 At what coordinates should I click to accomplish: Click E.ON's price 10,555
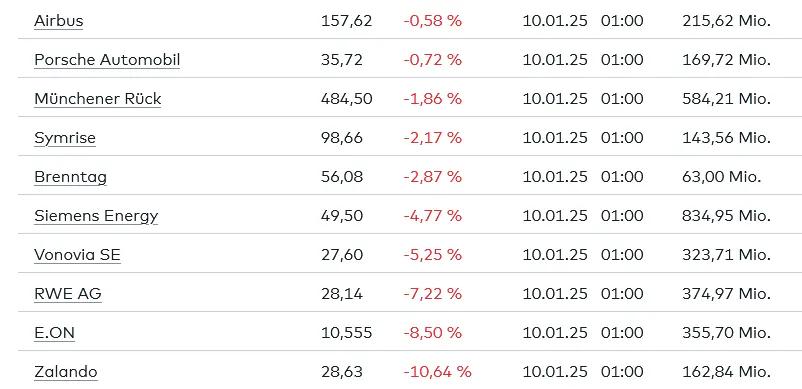[x=346, y=333]
